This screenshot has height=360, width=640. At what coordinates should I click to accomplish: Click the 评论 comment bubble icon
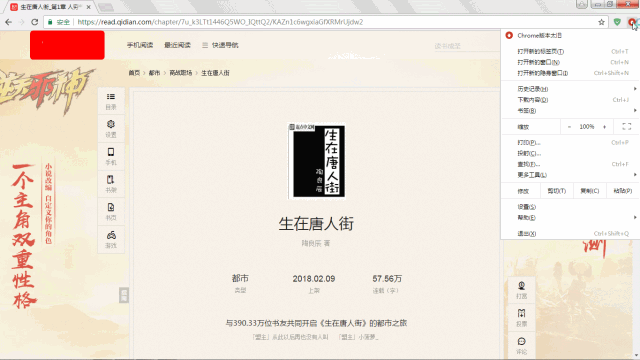click(521, 345)
